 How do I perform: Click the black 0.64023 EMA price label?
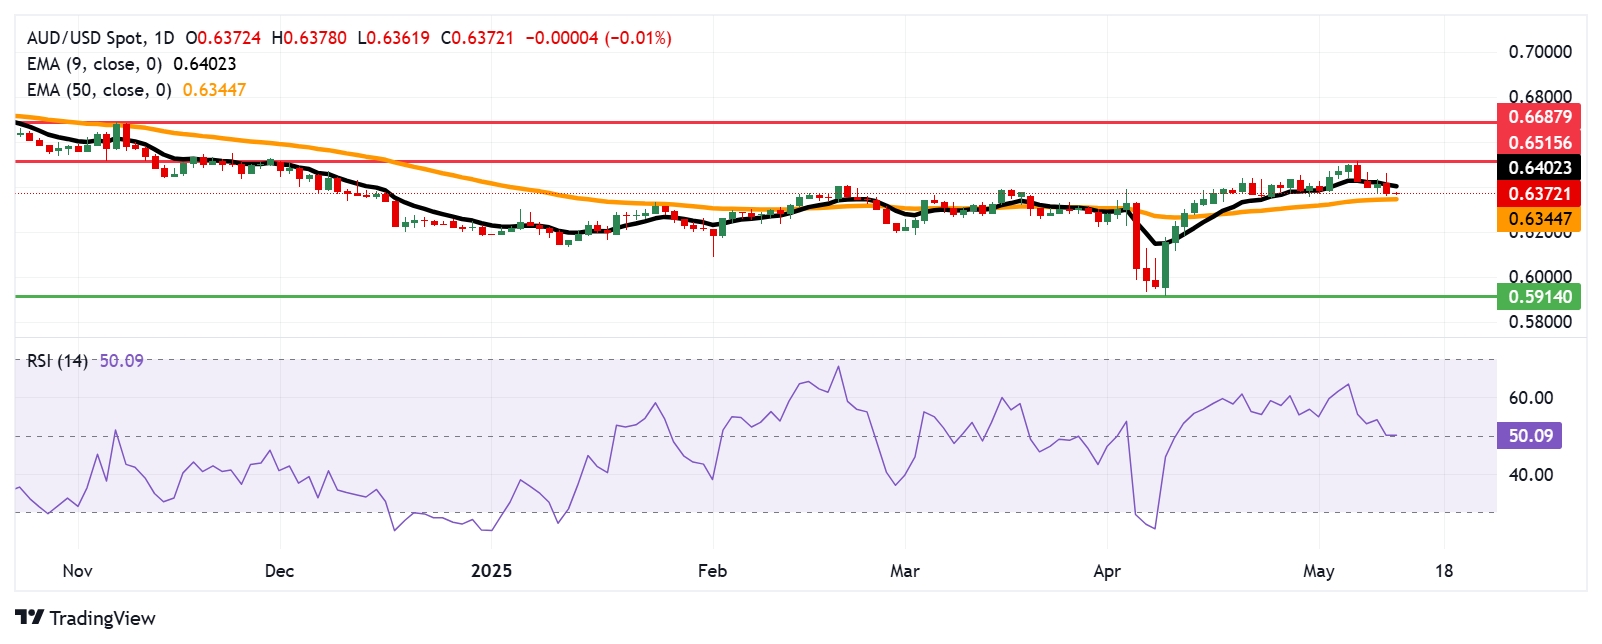[1539, 168]
